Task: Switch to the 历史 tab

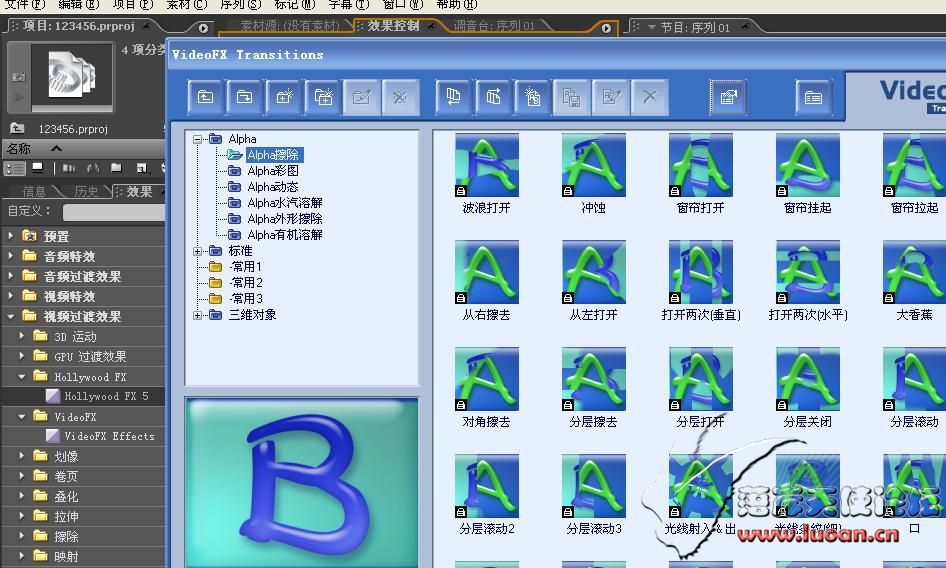Action: pyautogui.click(x=85, y=191)
